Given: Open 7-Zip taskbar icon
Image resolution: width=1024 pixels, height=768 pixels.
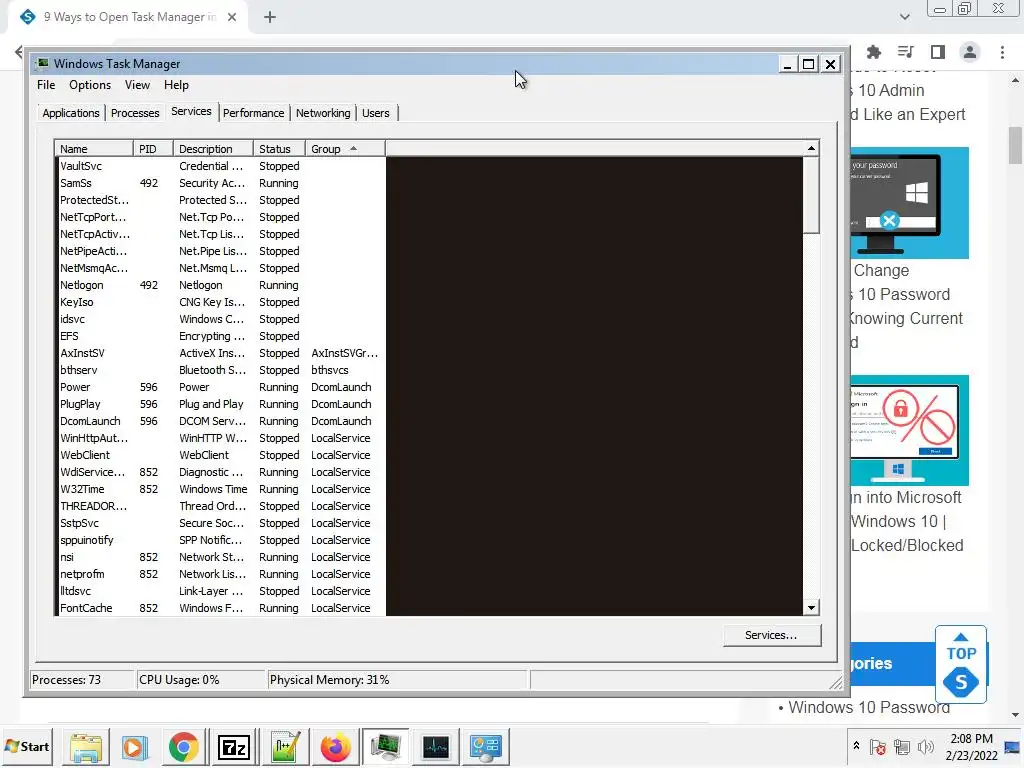Looking at the screenshot, I should [x=233, y=747].
